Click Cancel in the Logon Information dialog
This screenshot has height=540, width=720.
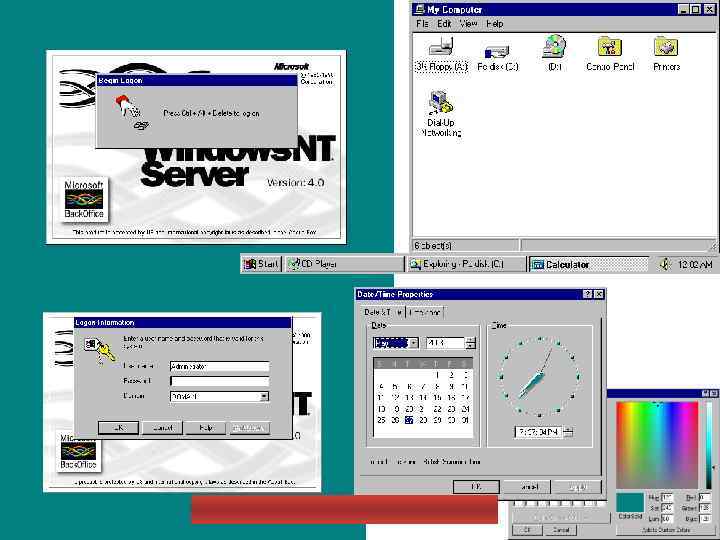click(x=163, y=428)
